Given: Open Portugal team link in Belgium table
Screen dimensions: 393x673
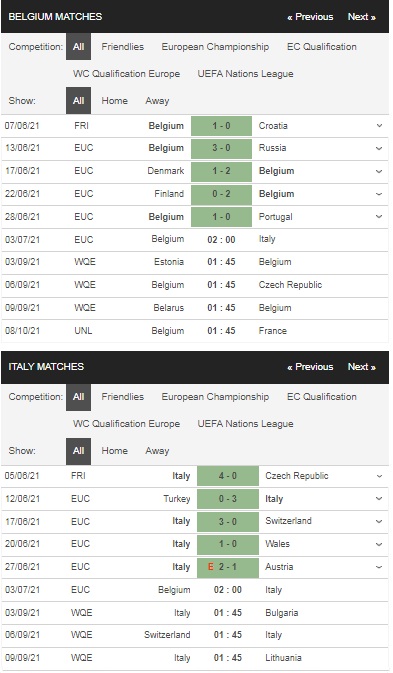Looking at the screenshot, I should [275, 217].
